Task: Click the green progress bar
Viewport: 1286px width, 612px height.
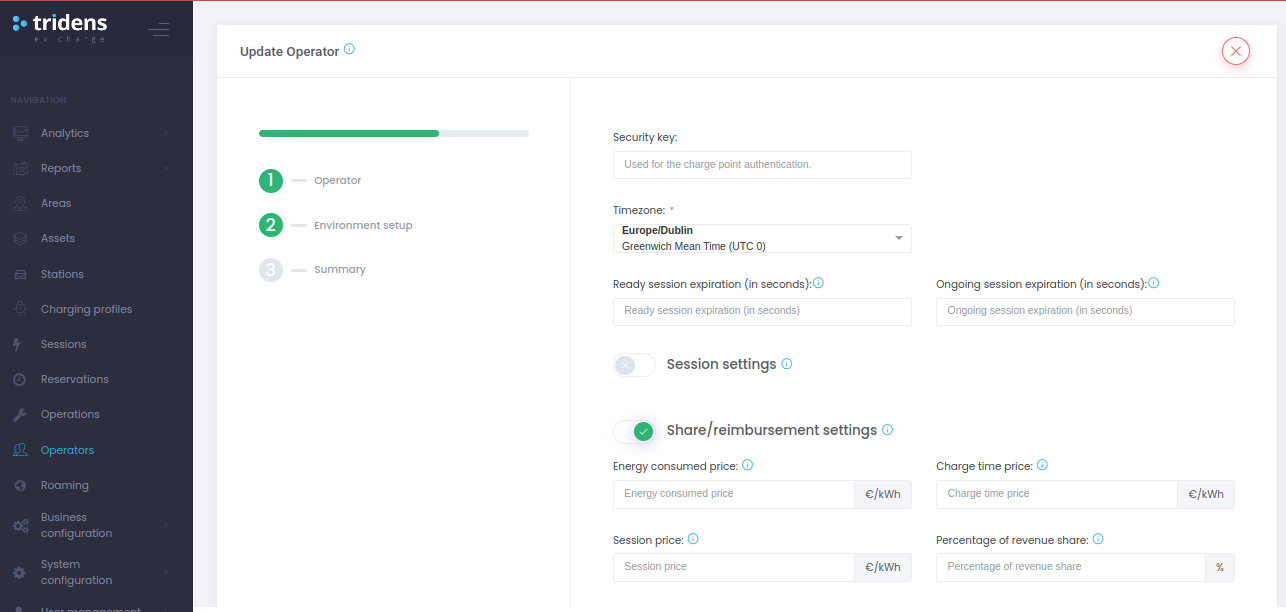Action: [x=348, y=133]
